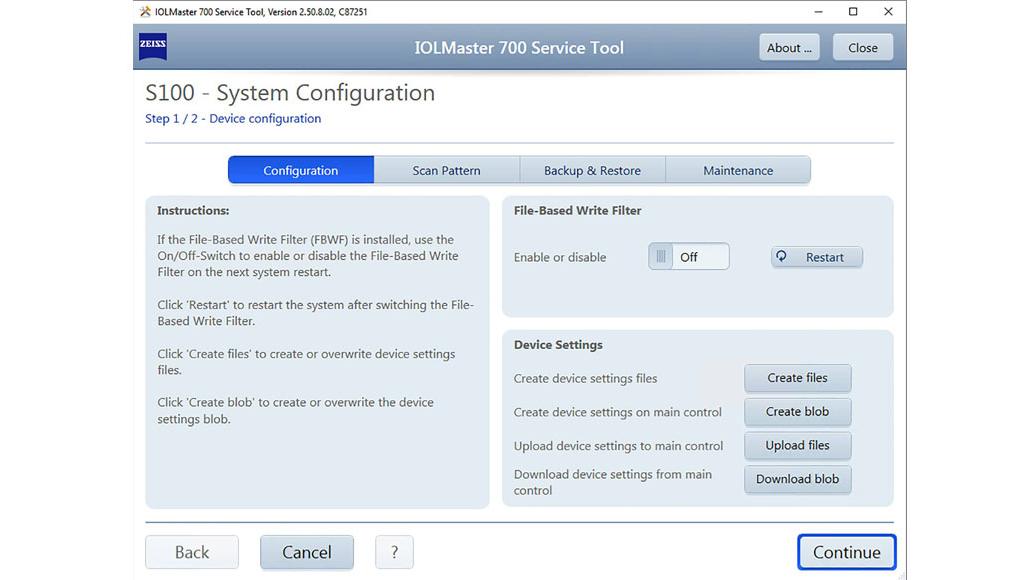Click Upload files button

(x=798, y=445)
